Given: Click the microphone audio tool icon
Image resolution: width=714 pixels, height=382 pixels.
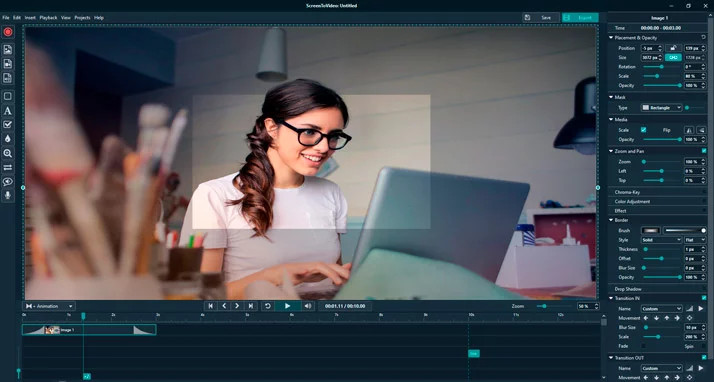Looking at the screenshot, I should [7, 195].
